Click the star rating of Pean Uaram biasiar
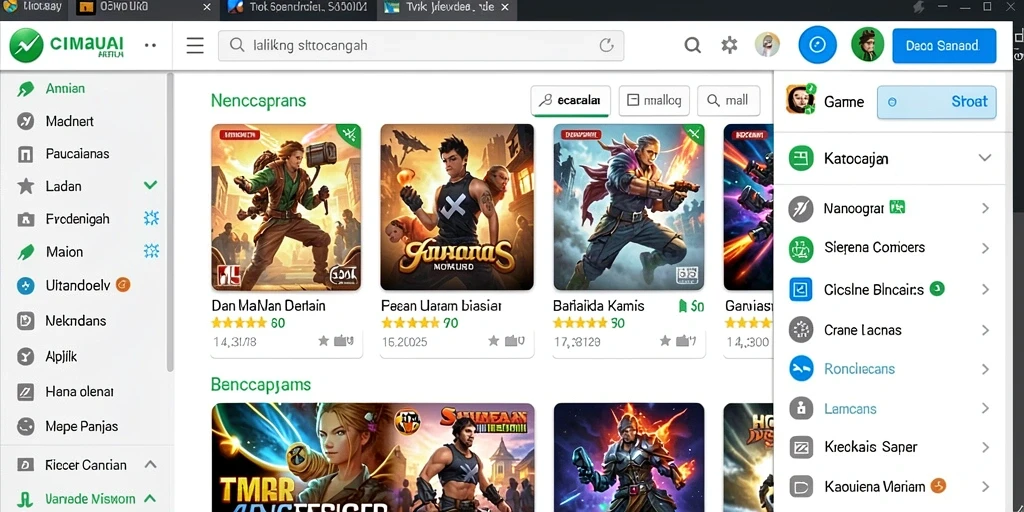Image resolution: width=1024 pixels, height=512 pixels. (410, 323)
